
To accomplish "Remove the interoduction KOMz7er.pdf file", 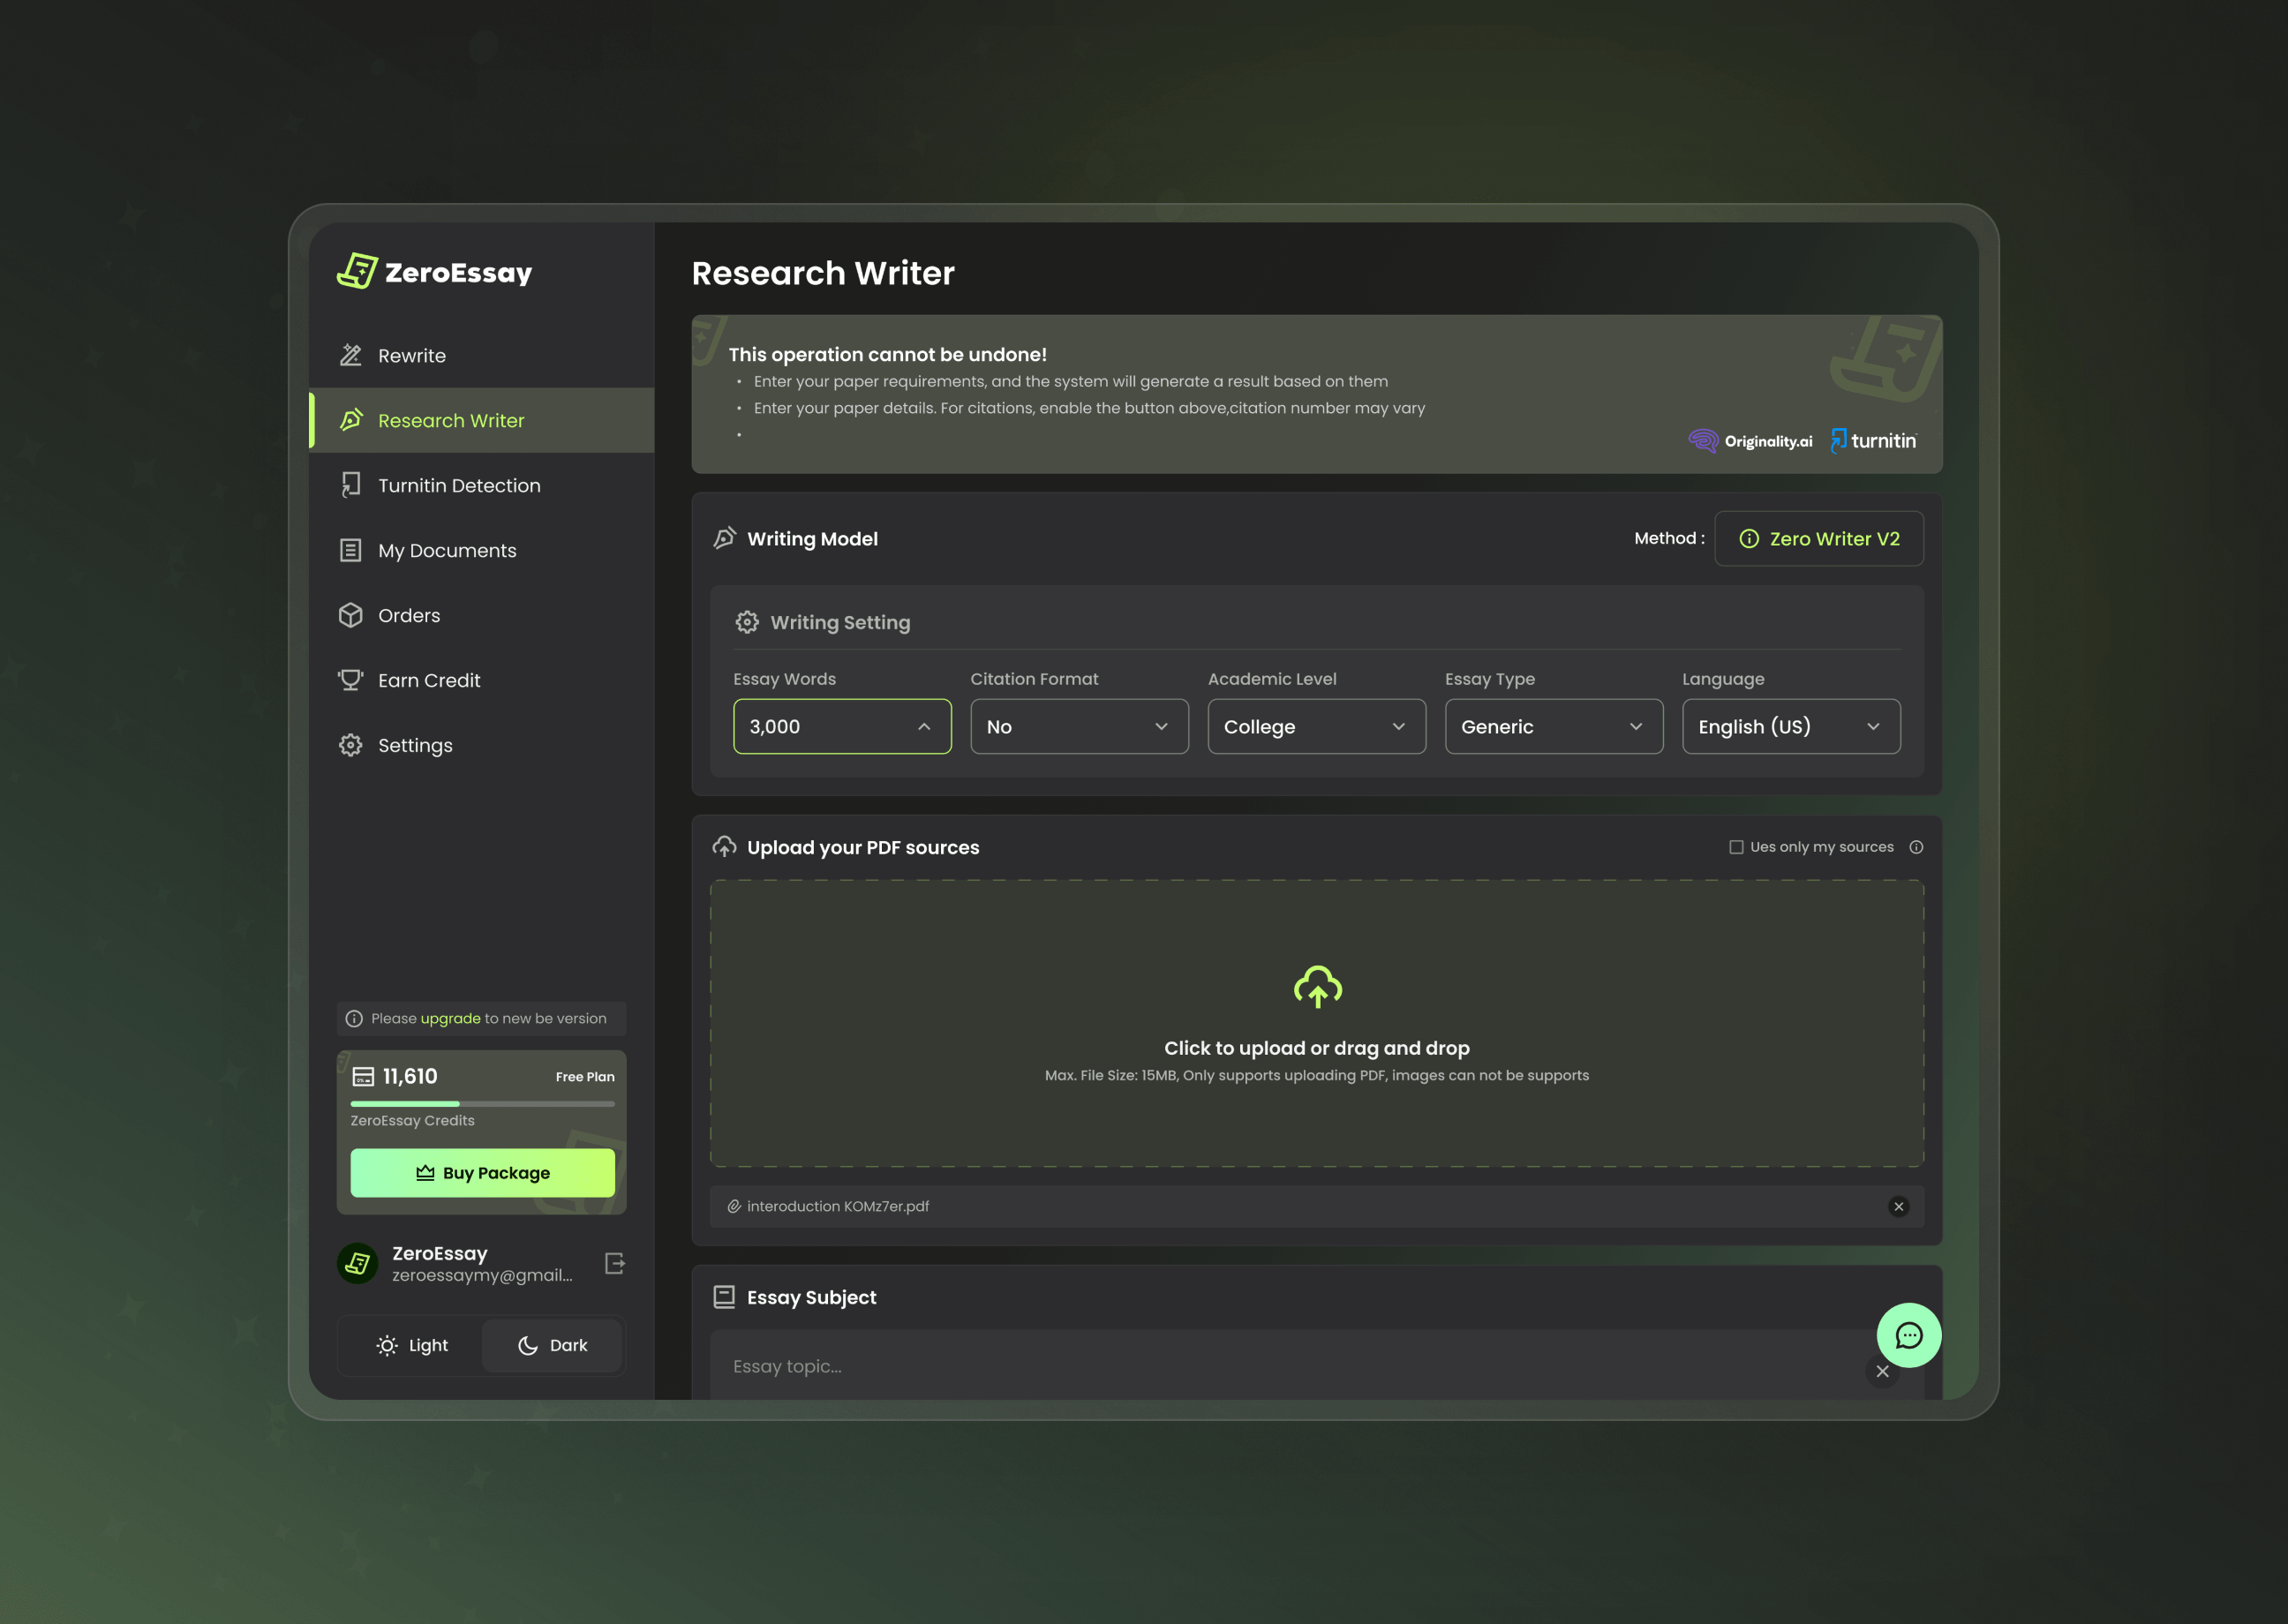I will pos(1898,1206).
